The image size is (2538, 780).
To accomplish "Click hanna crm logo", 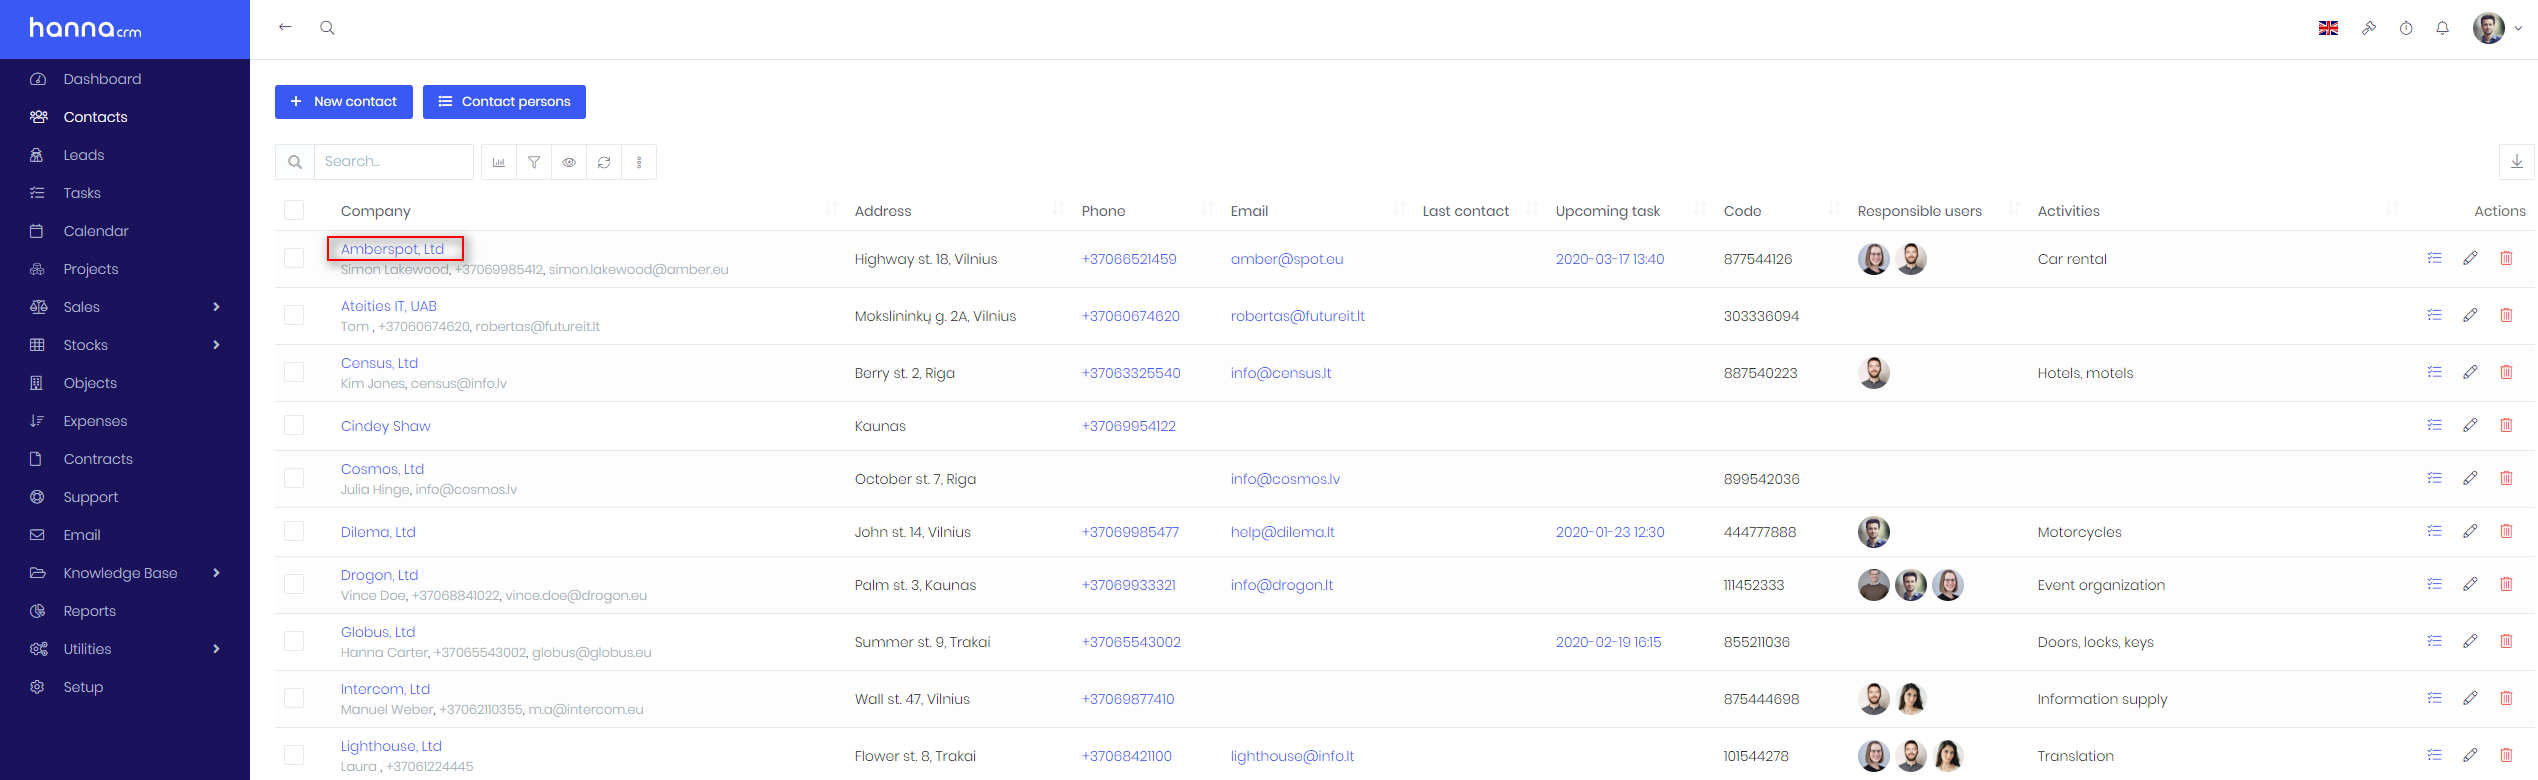I will click(x=86, y=28).
